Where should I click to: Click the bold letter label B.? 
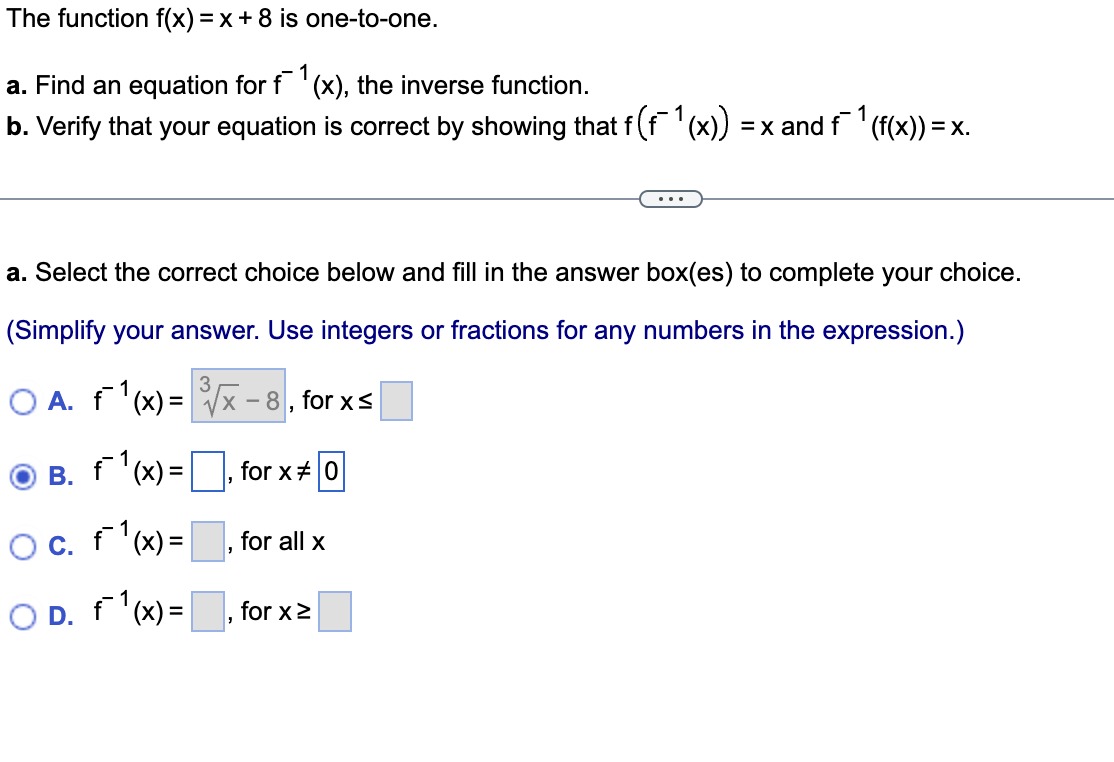tap(60, 476)
